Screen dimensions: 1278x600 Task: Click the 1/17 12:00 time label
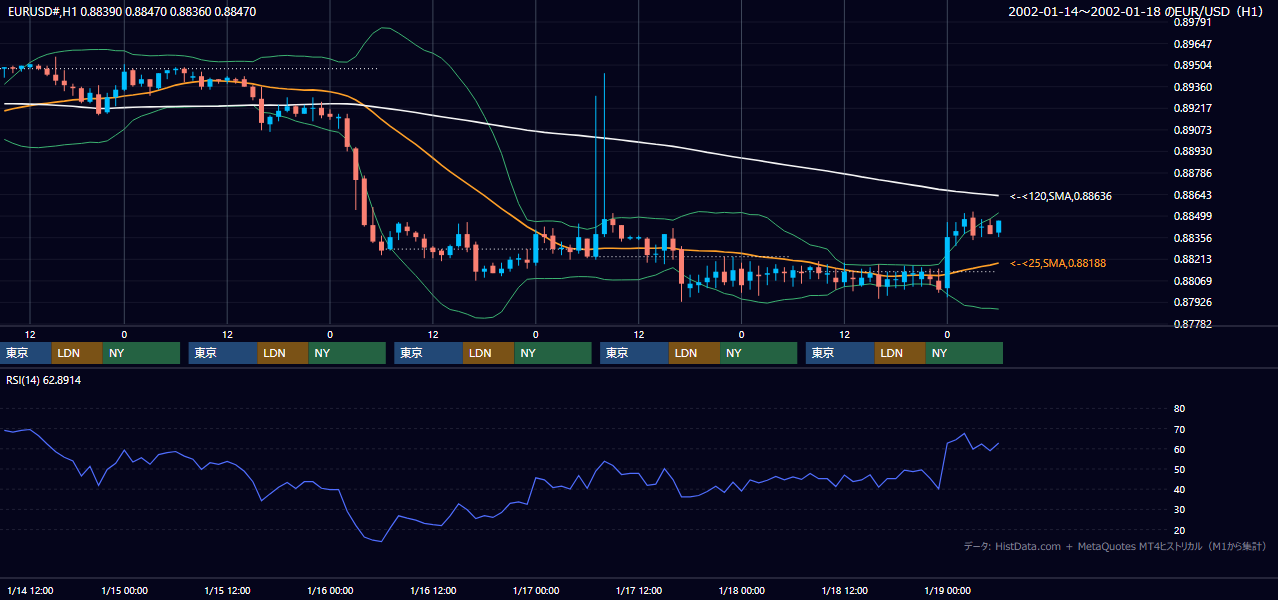[638, 591]
